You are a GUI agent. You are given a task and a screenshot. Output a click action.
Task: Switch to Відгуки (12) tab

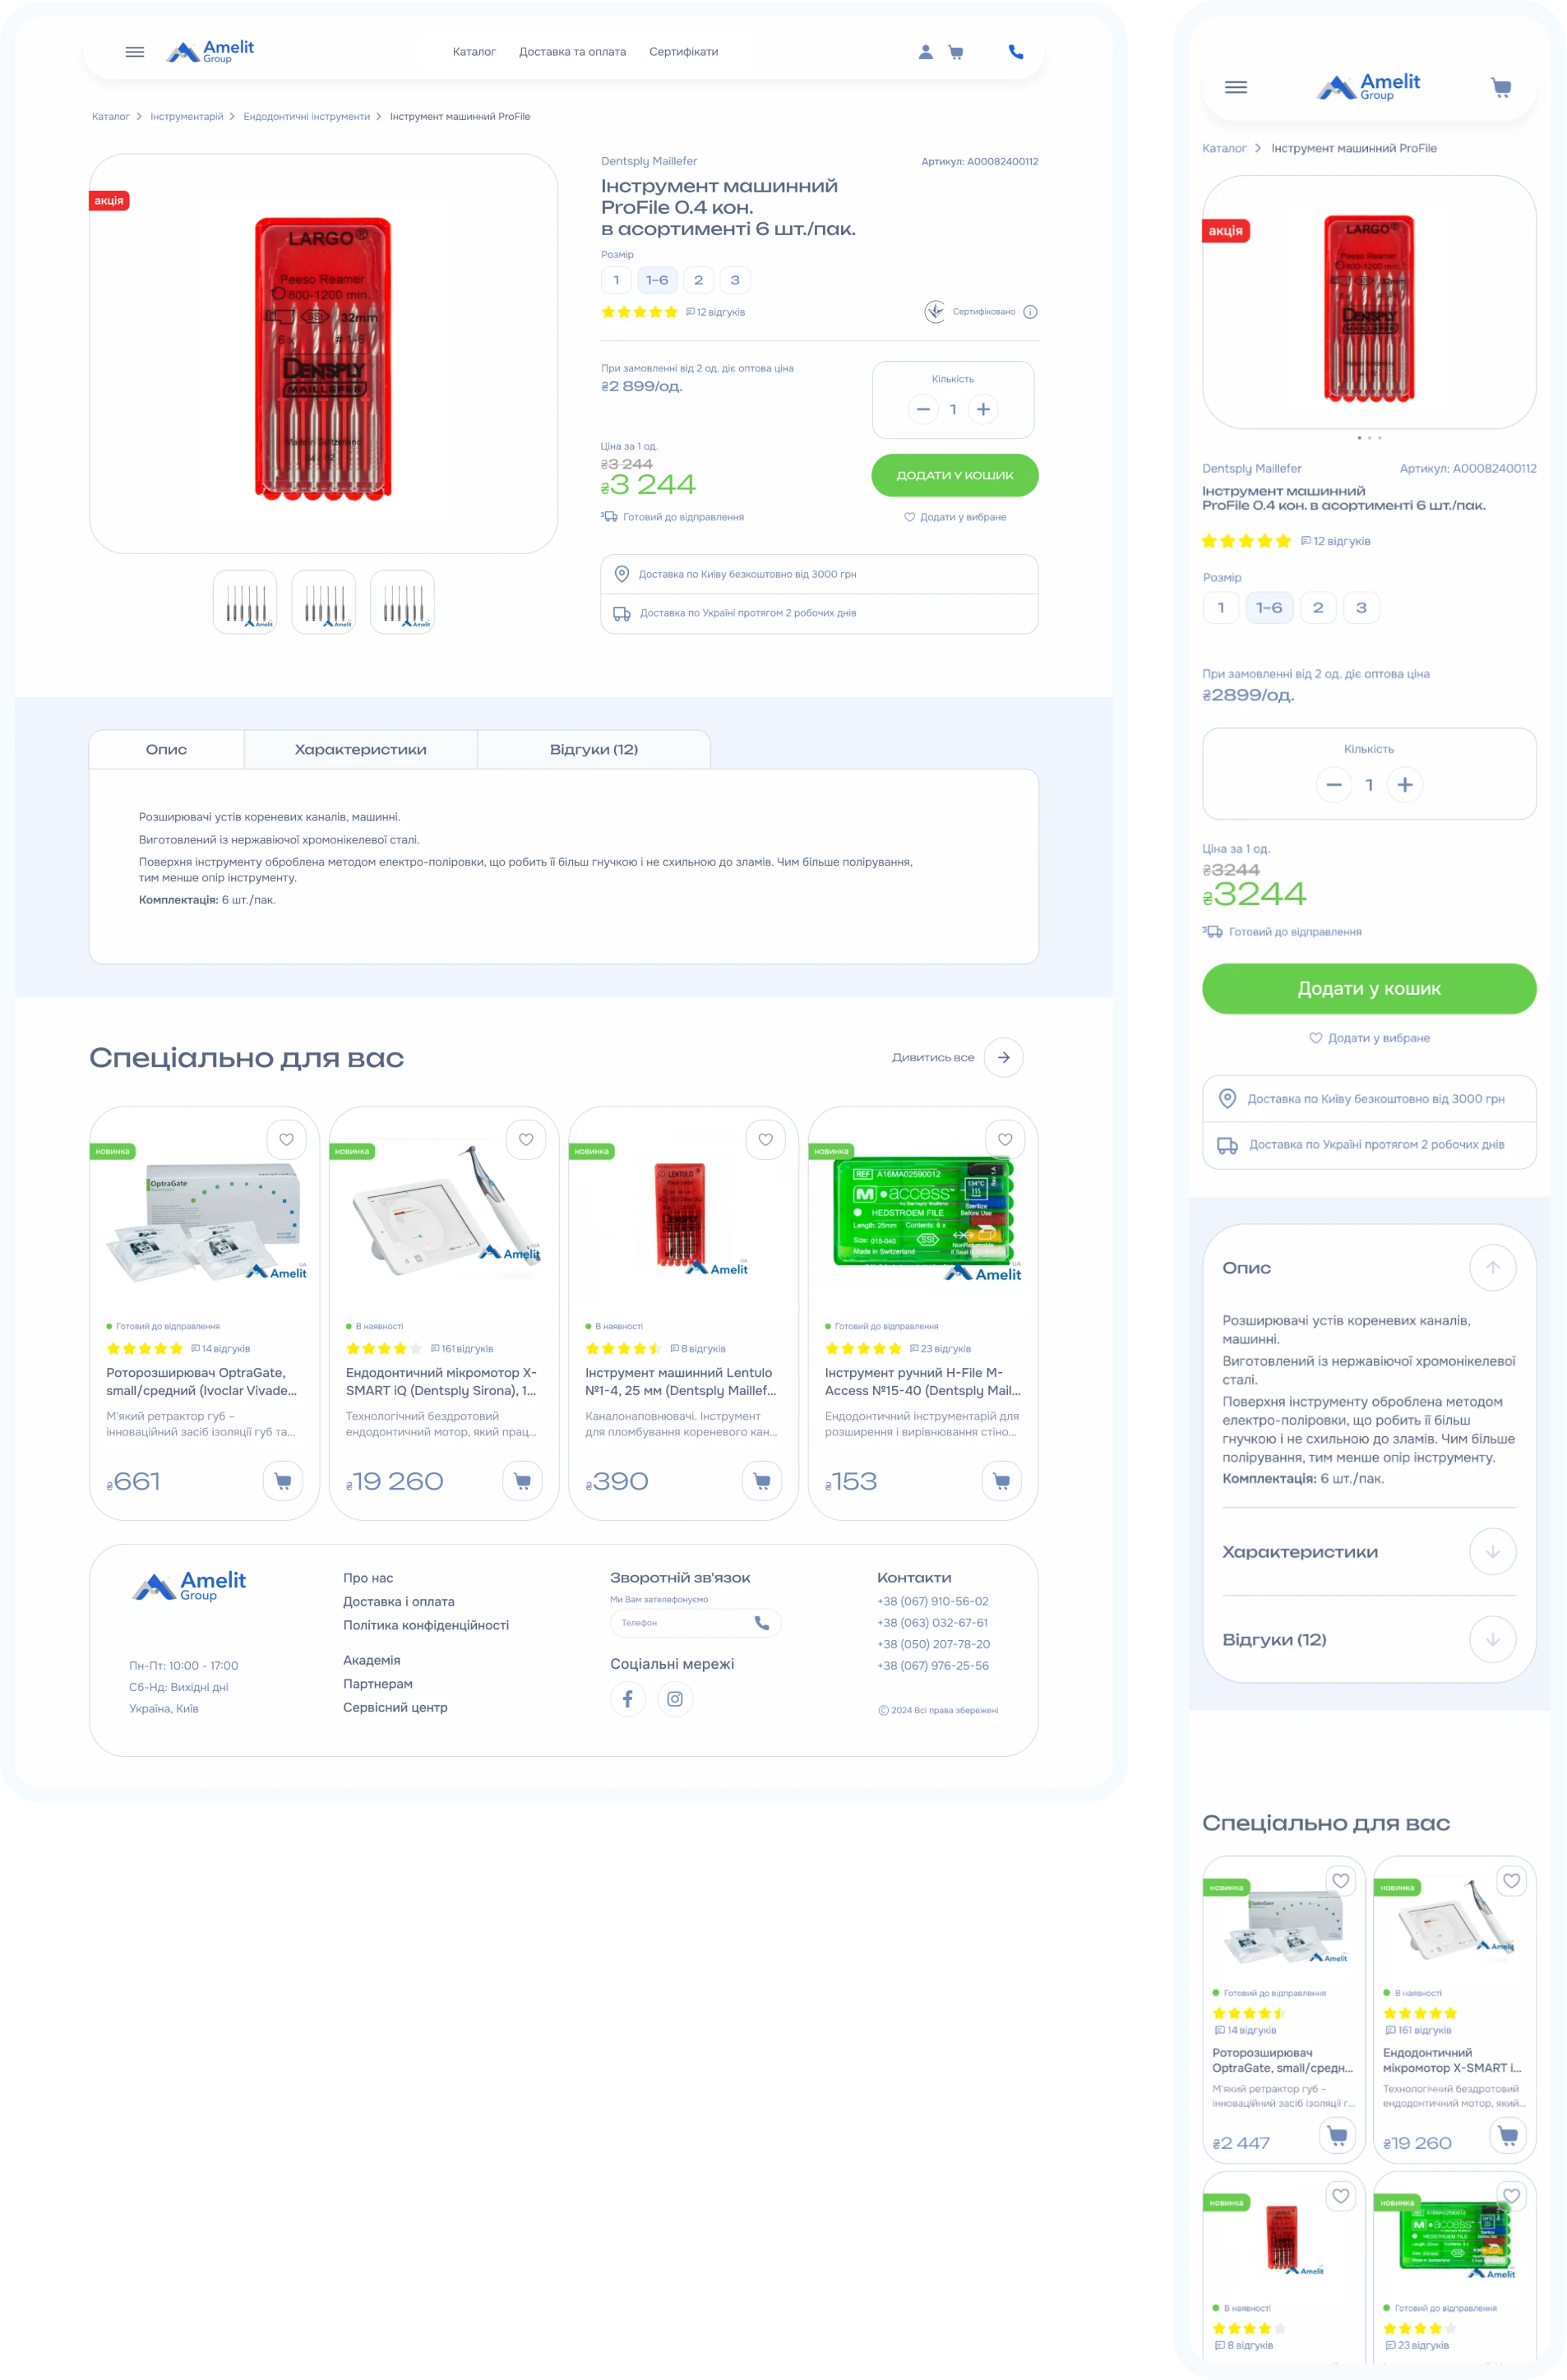594,750
